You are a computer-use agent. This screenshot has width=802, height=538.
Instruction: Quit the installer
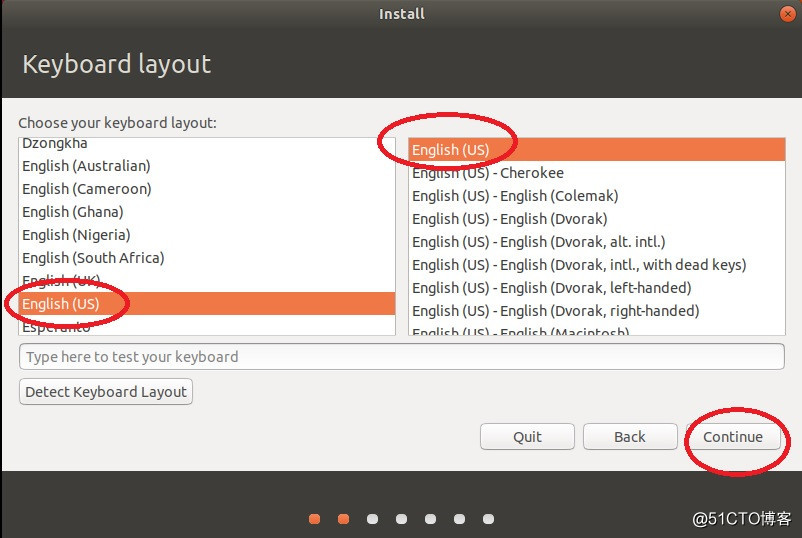point(527,437)
